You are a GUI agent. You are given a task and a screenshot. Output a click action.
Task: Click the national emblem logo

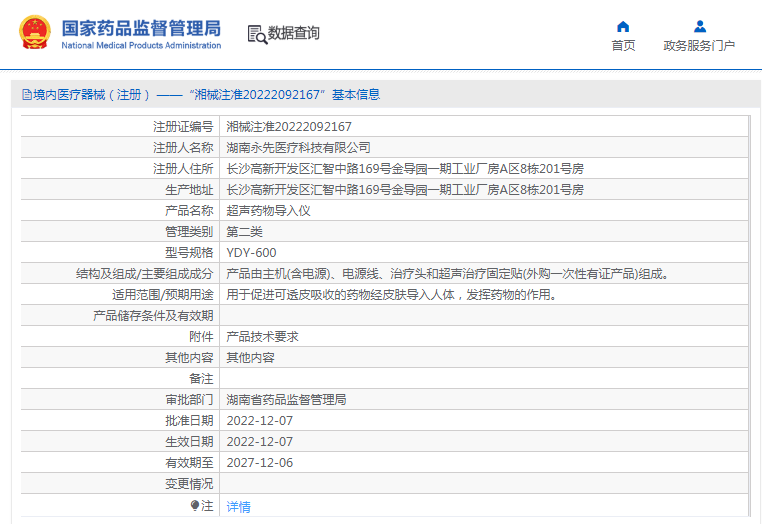35,33
